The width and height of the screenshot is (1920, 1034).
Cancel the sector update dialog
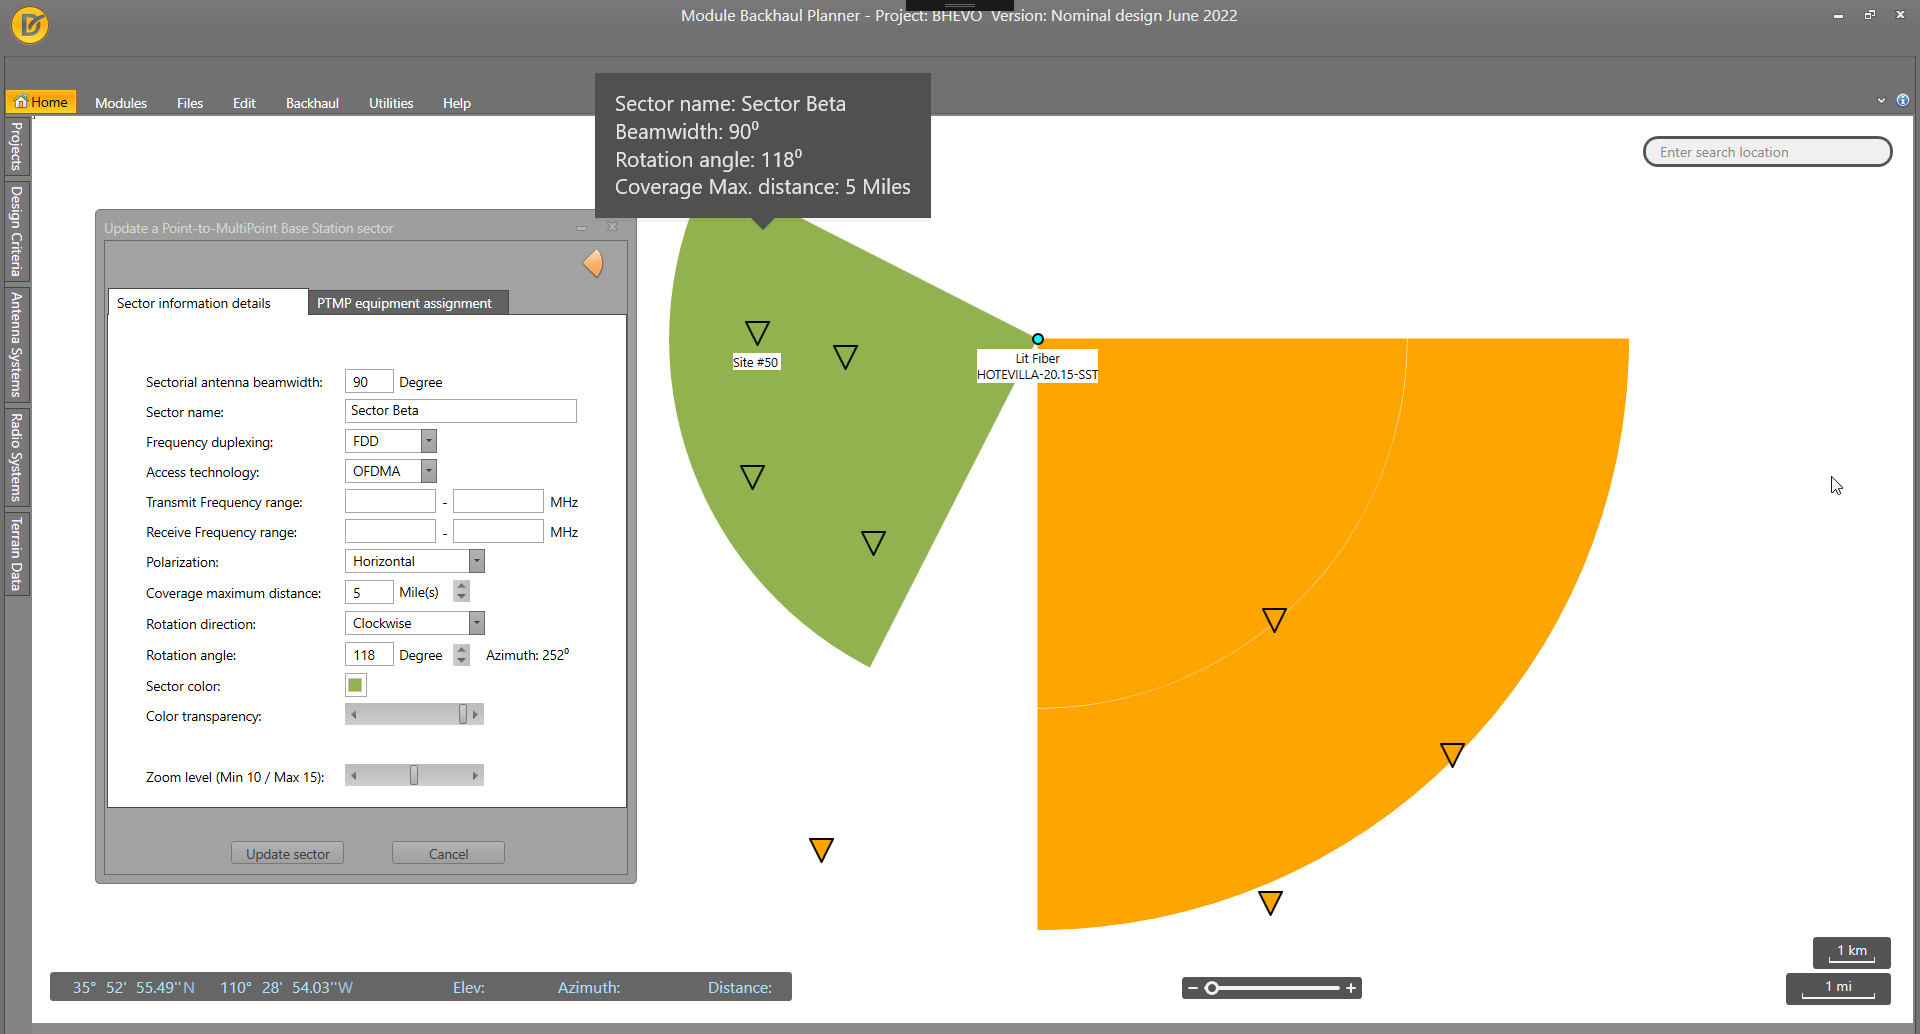[x=448, y=854]
